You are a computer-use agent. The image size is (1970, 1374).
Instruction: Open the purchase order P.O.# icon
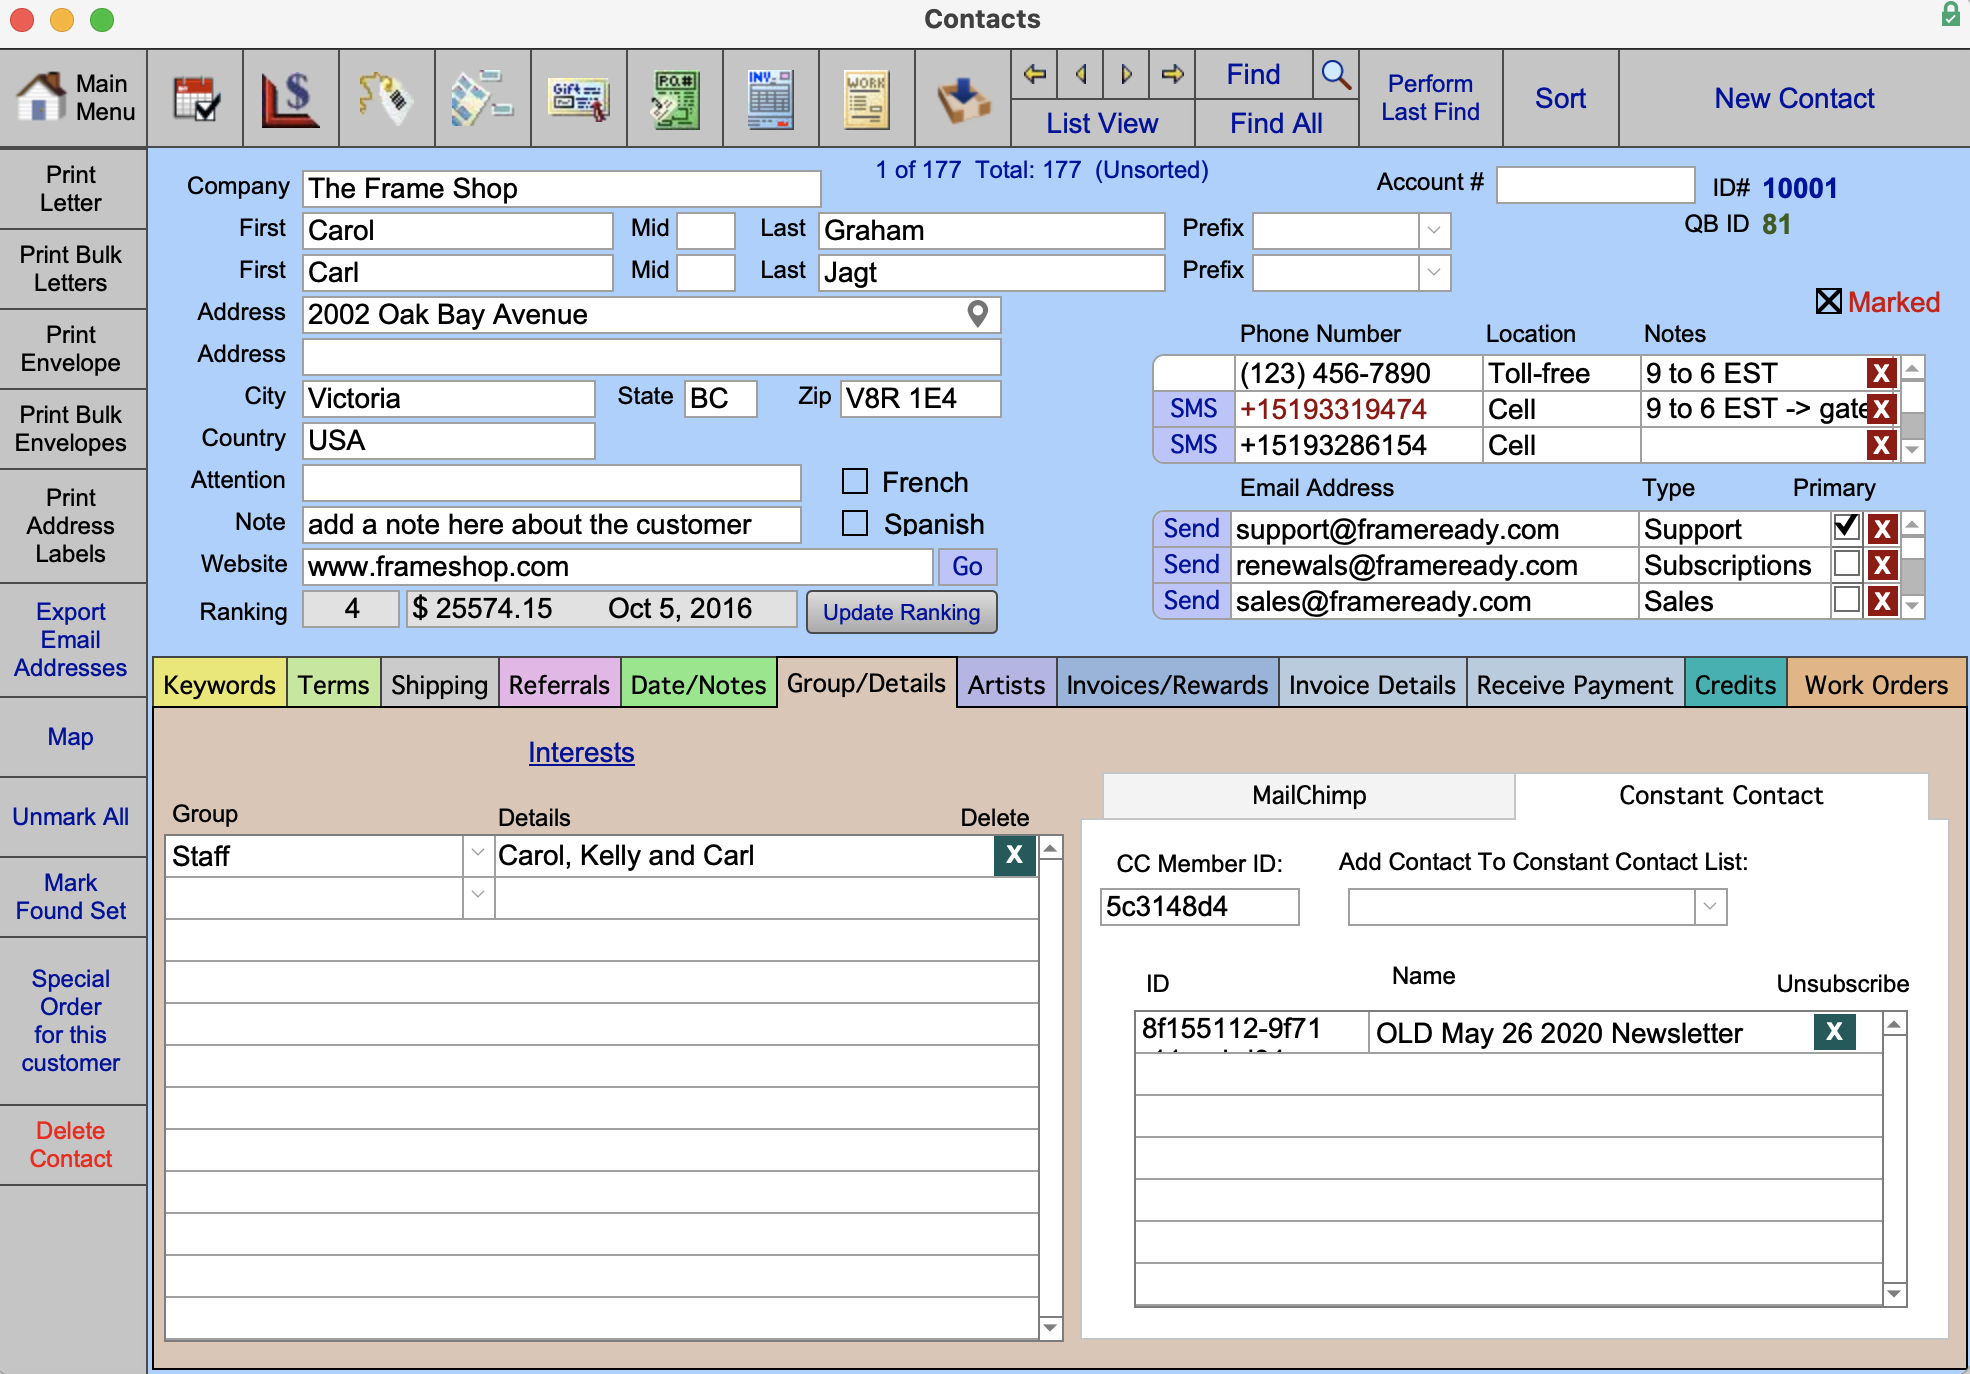(x=675, y=99)
